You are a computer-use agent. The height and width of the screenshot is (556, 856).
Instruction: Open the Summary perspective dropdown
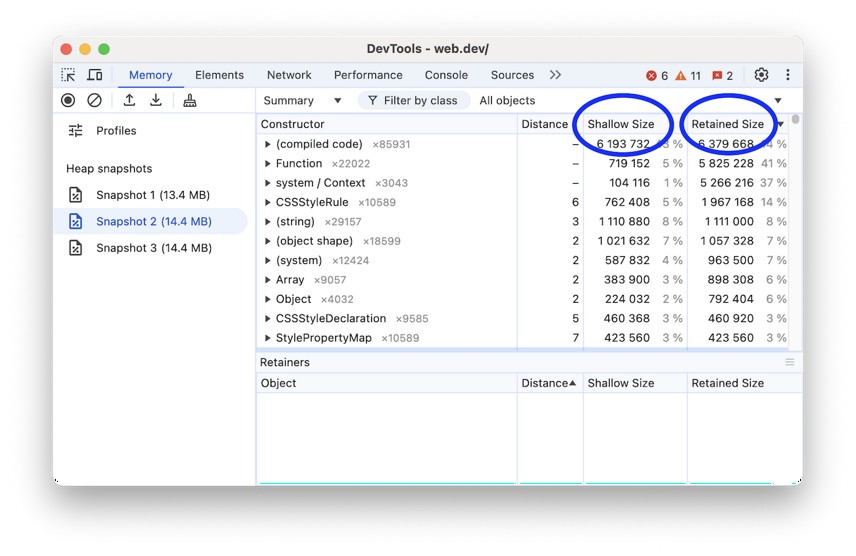tap(302, 100)
